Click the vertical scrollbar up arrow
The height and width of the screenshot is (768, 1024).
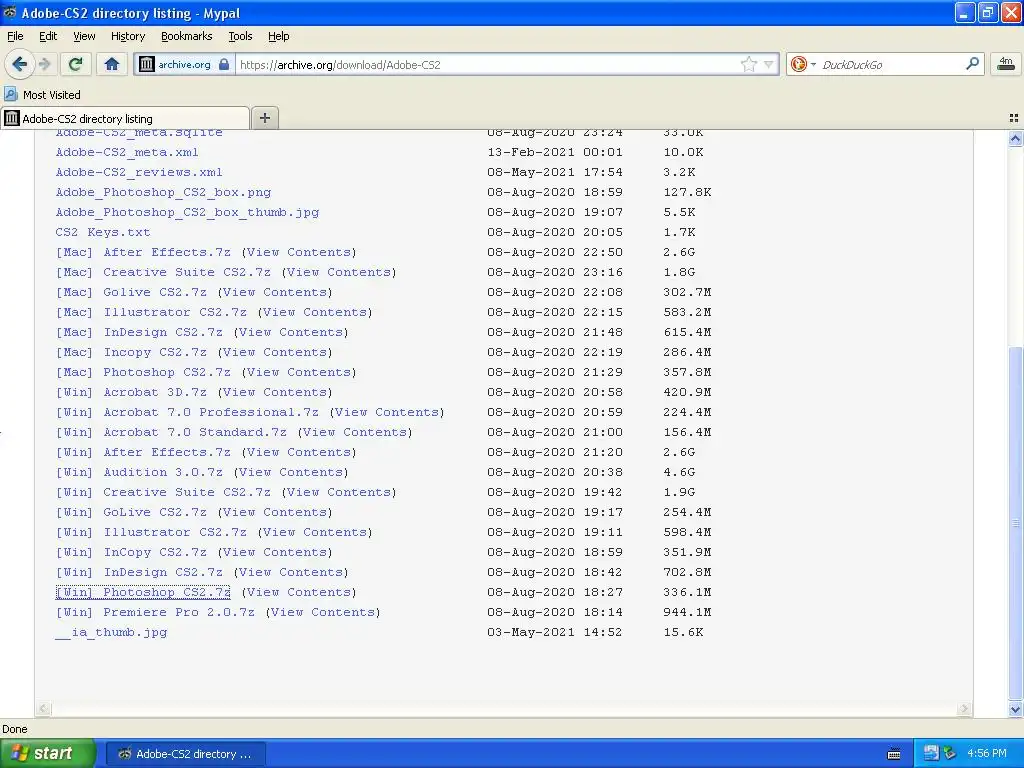1015,138
